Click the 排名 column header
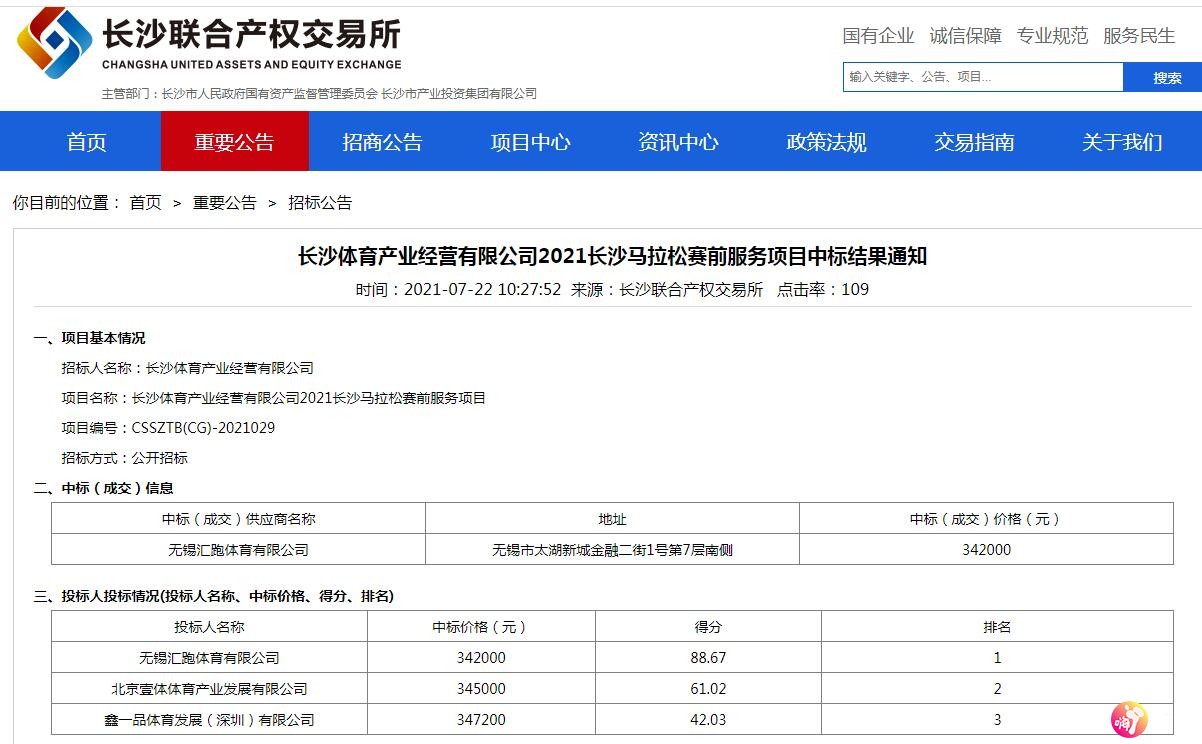Viewport: 1202px width, 744px height. pyautogui.click(x=997, y=627)
